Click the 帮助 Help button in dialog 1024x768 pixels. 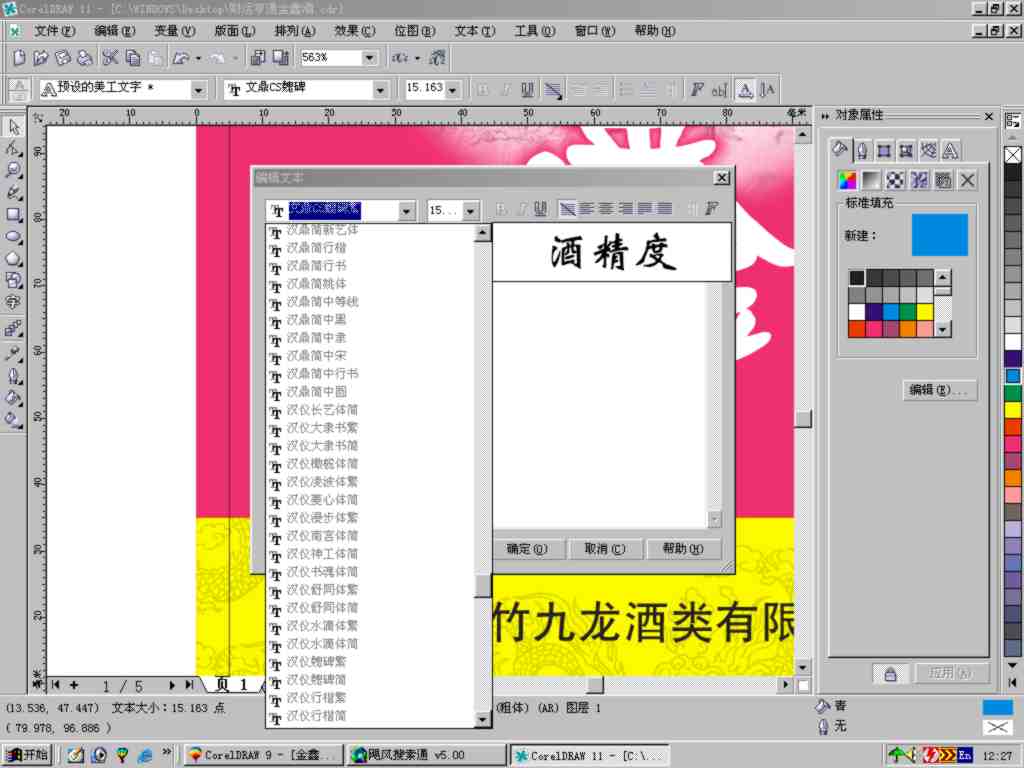point(684,549)
